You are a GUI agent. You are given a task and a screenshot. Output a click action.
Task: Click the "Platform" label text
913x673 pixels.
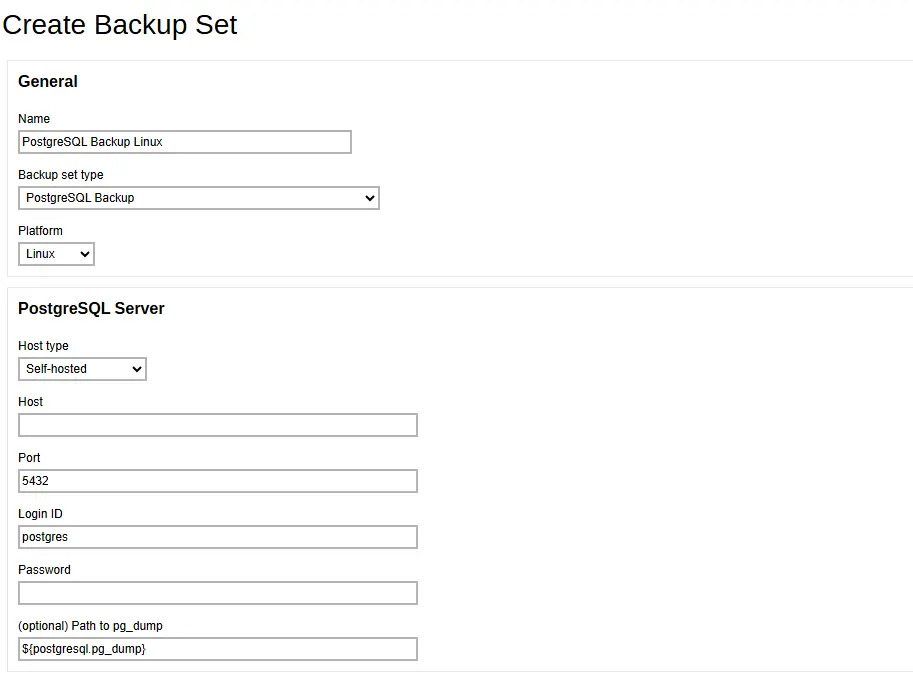40,231
